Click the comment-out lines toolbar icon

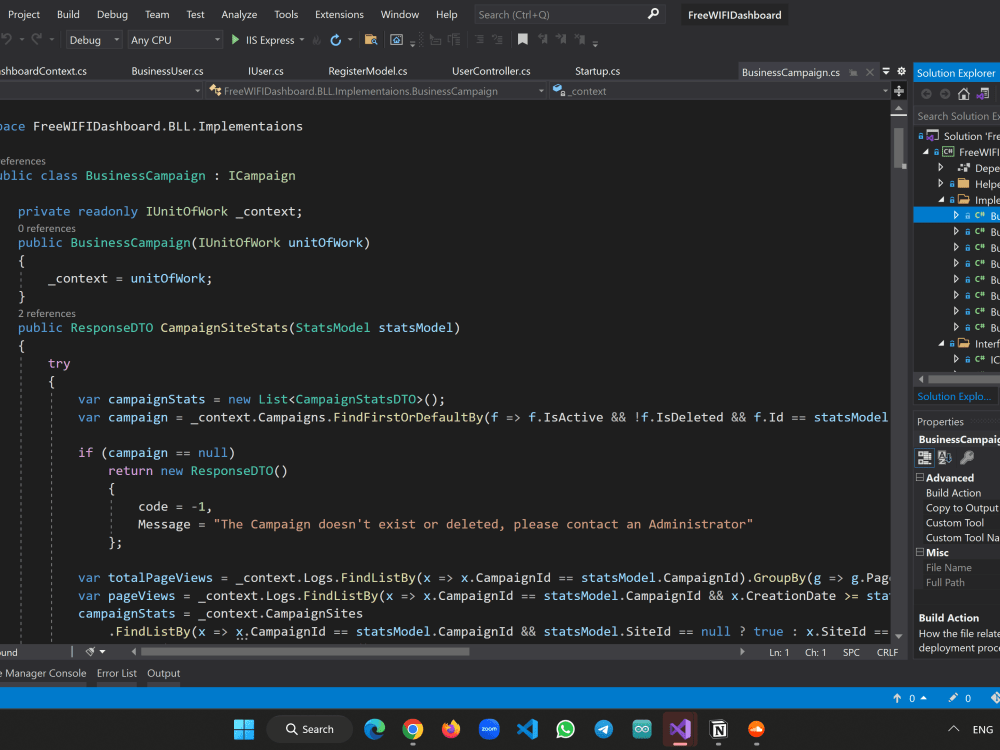479,40
